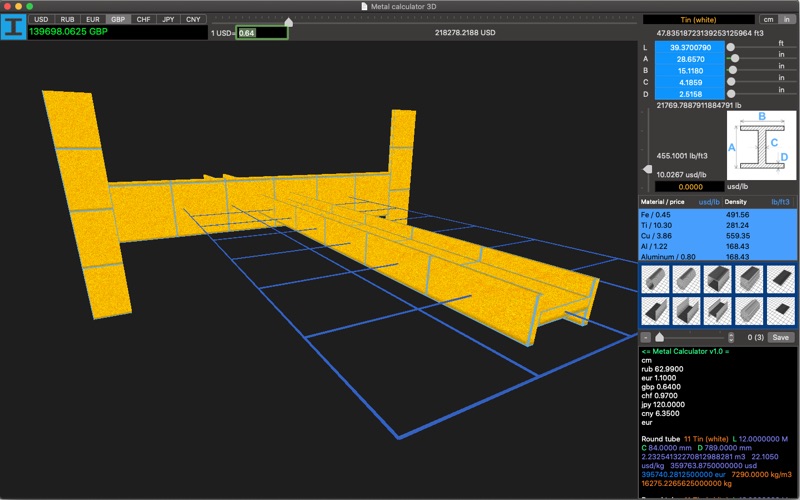Click the I-beam cross-section dimension diagram
The height and width of the screenshot is (500, 800).
(761, 145)
